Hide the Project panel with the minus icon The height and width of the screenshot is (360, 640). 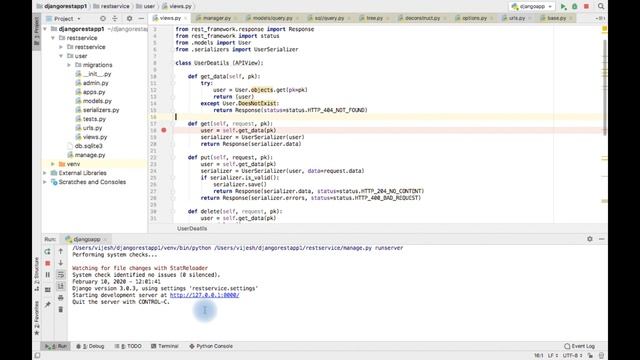coord(141,18)
